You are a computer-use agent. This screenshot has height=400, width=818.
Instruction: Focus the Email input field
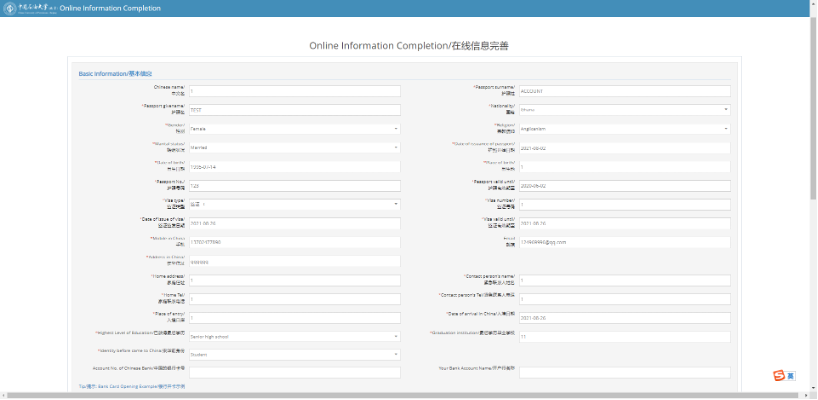pos(624,242)
